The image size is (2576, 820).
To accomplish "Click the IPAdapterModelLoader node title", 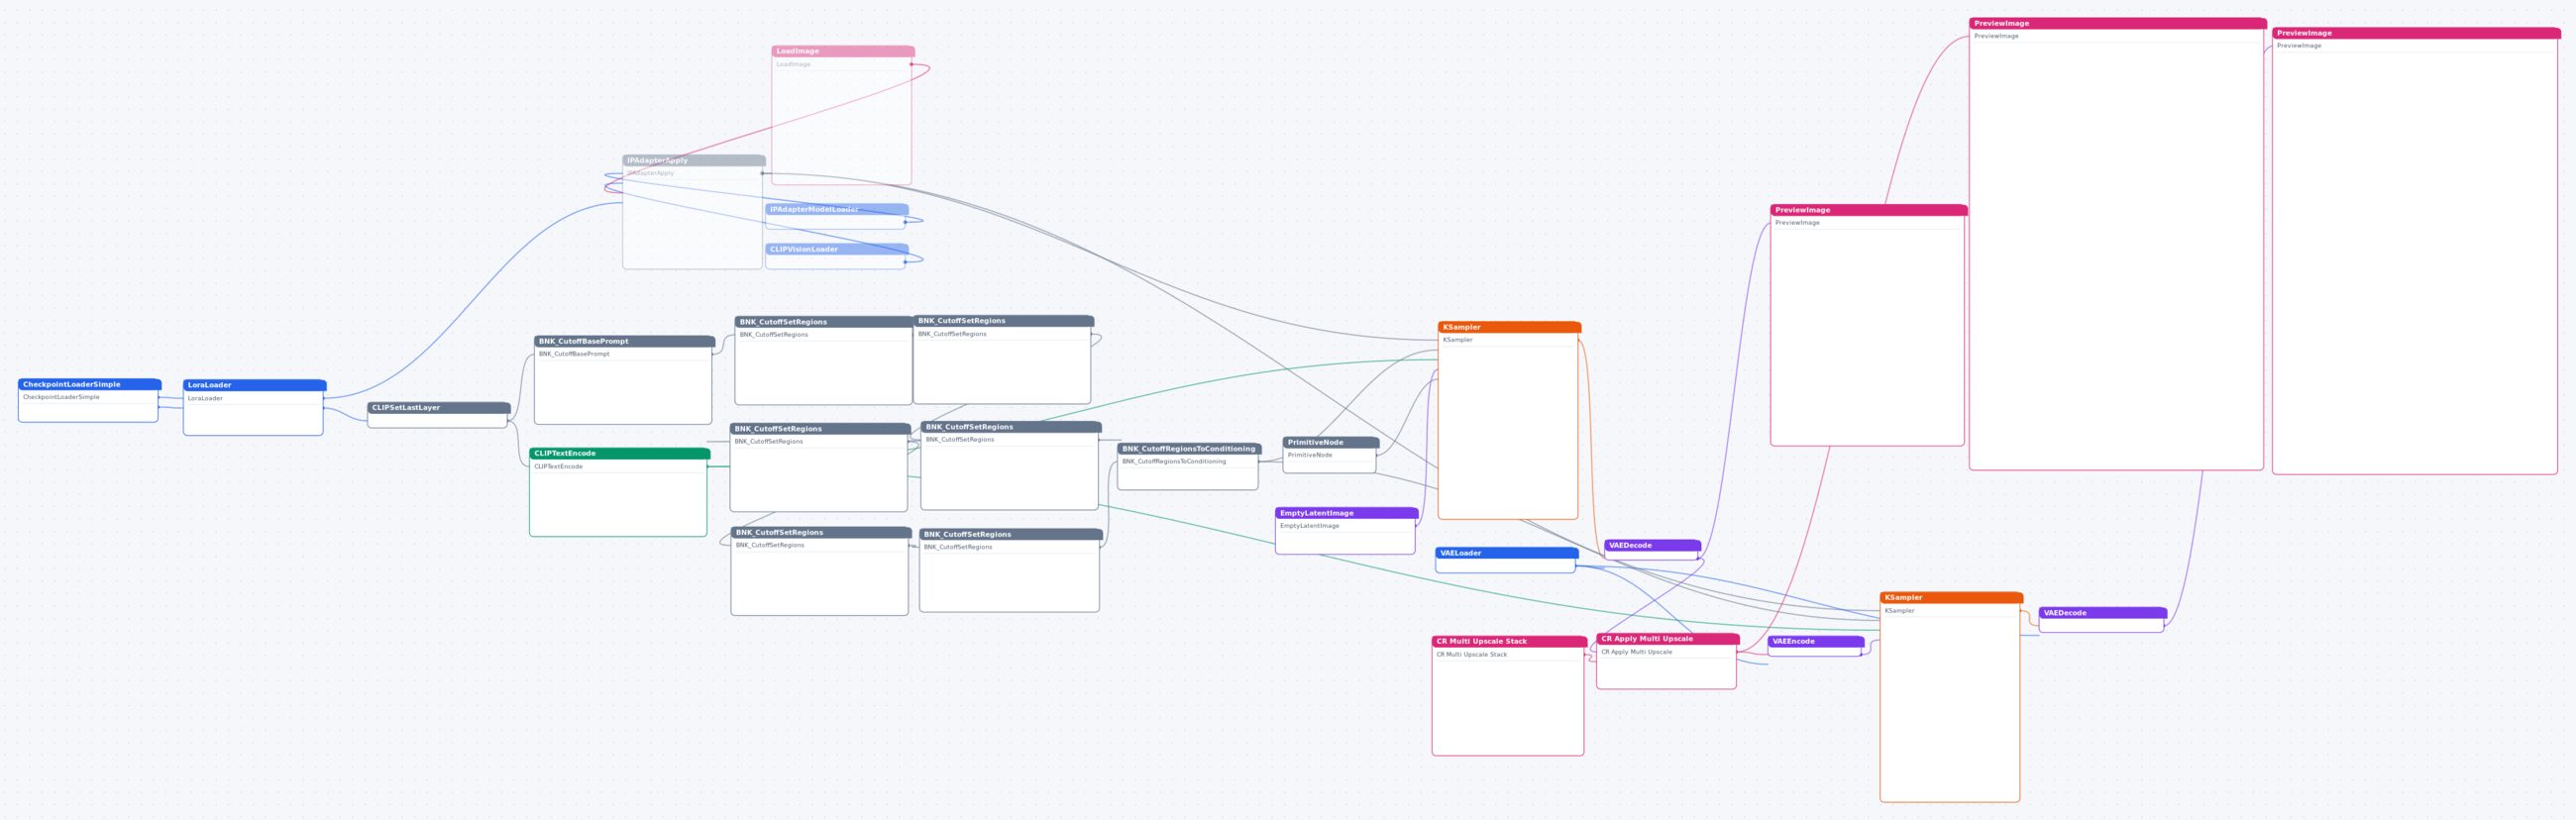I will tap(837, 209).
